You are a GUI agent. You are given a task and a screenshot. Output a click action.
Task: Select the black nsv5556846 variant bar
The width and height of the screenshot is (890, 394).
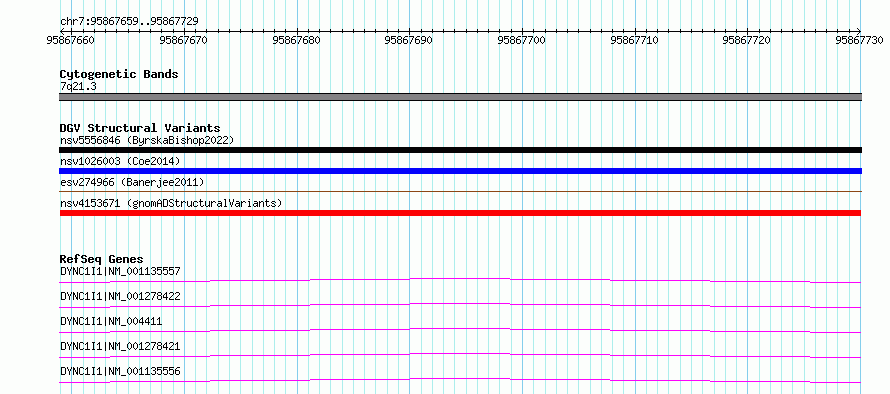460,150
